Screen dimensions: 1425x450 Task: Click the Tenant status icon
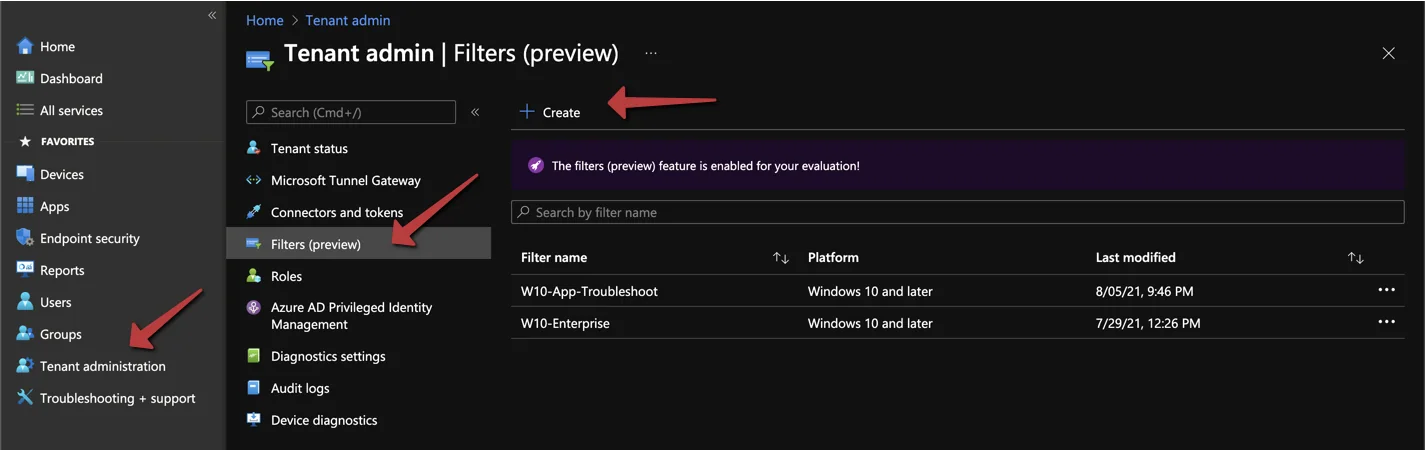[254, 148]
